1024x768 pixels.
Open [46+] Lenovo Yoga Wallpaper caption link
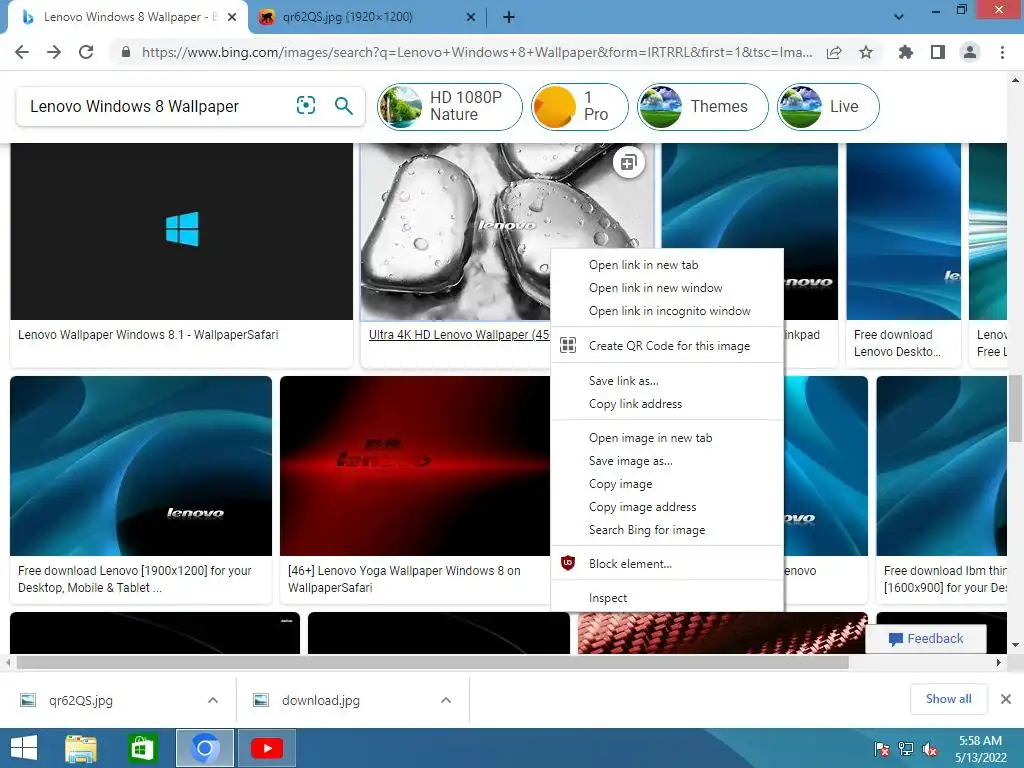pos(404,579)
